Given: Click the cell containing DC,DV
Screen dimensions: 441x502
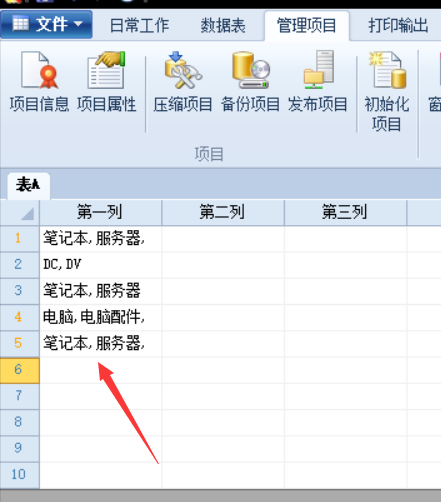Looking at the screenshot, I should coord(101,265).
